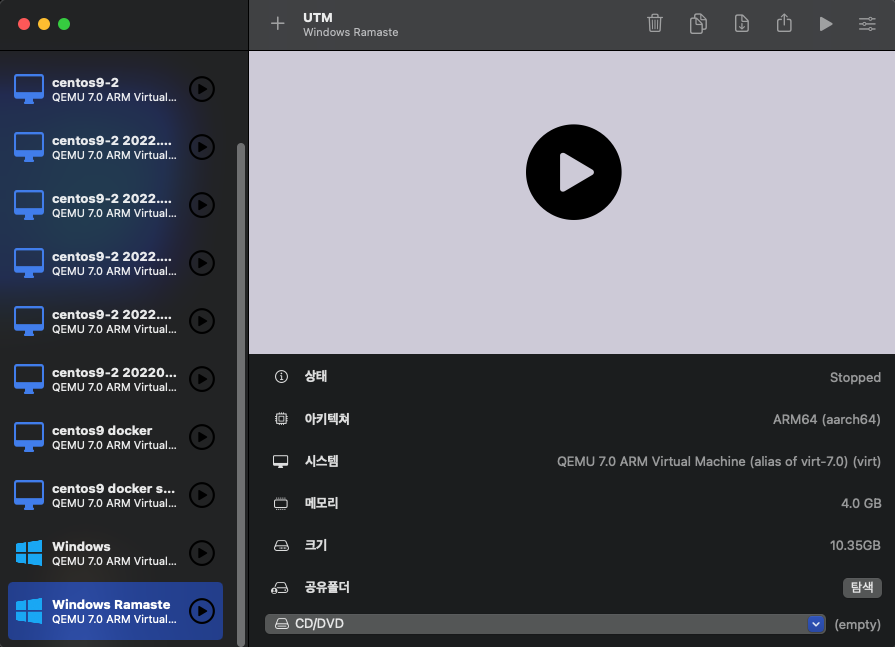
Task: Click the large play button in the preview
Action: pos(574,172)
